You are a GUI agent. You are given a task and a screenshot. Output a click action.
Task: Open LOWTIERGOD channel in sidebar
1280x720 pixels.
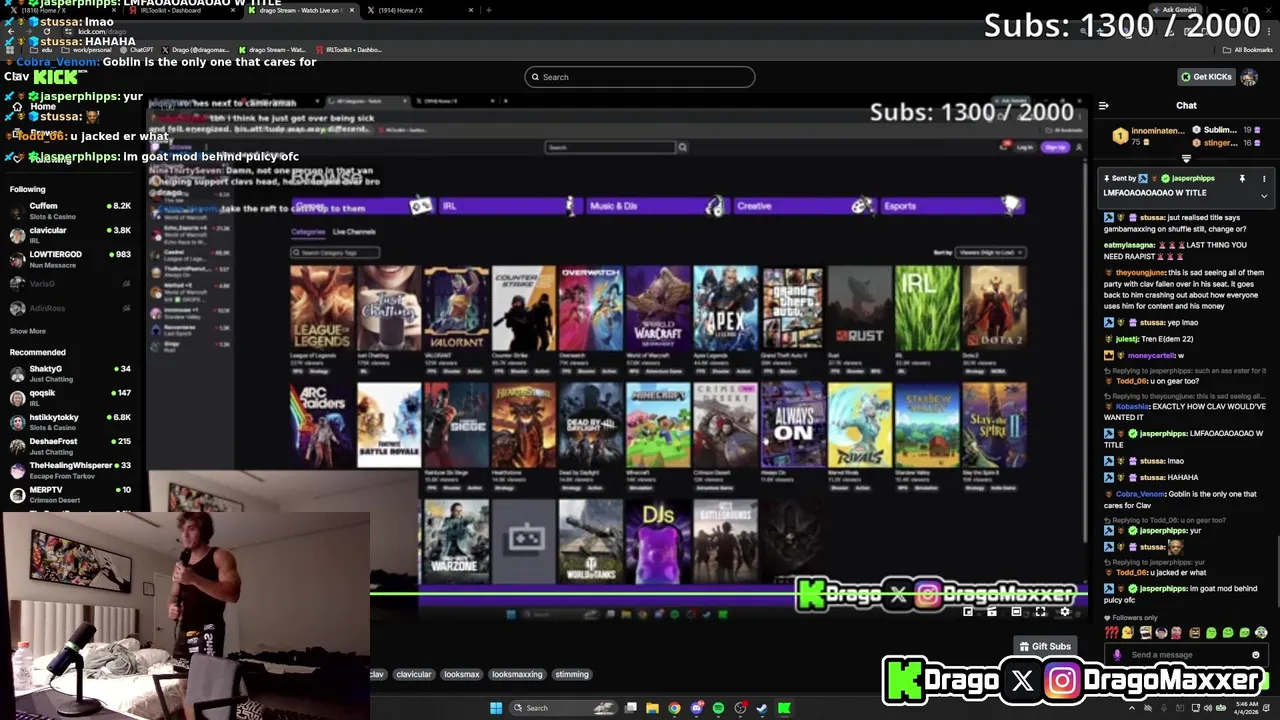click(x=70, y=259)
